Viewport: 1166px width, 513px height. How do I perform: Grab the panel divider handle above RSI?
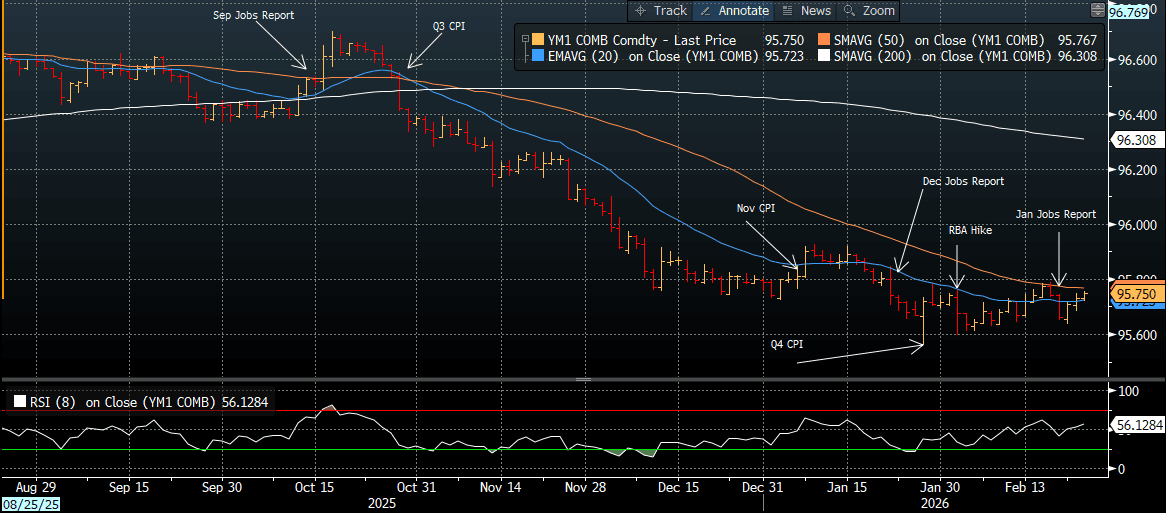pos(583,379)
